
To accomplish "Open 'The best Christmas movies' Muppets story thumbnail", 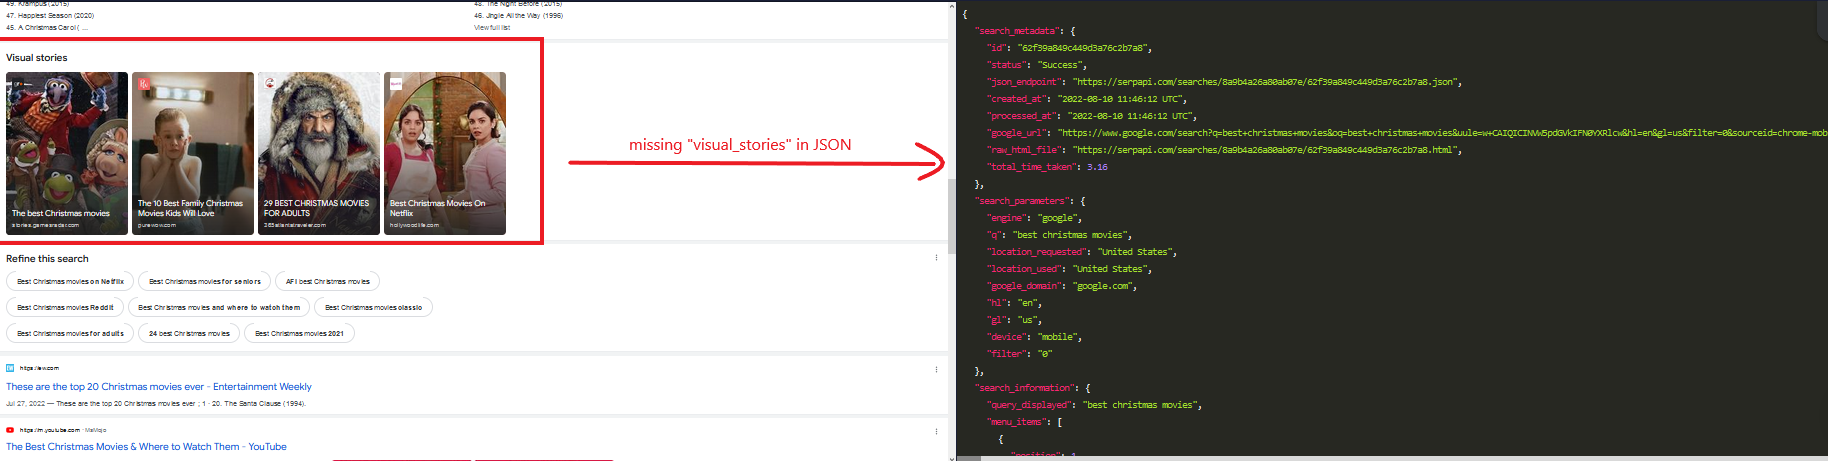I will tap(67, 153).
